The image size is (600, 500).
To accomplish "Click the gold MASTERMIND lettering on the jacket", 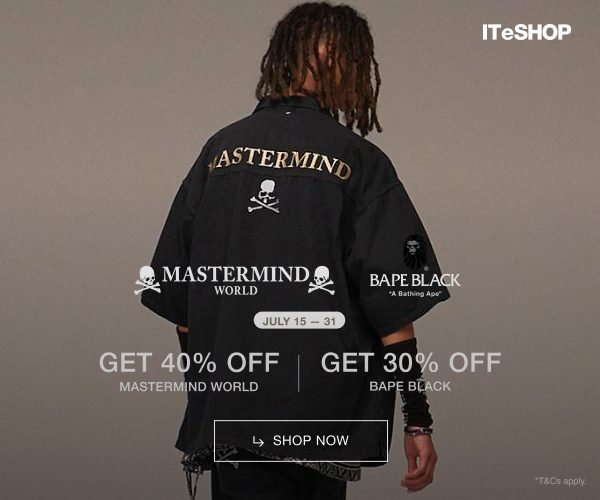I will click(279, 162).
